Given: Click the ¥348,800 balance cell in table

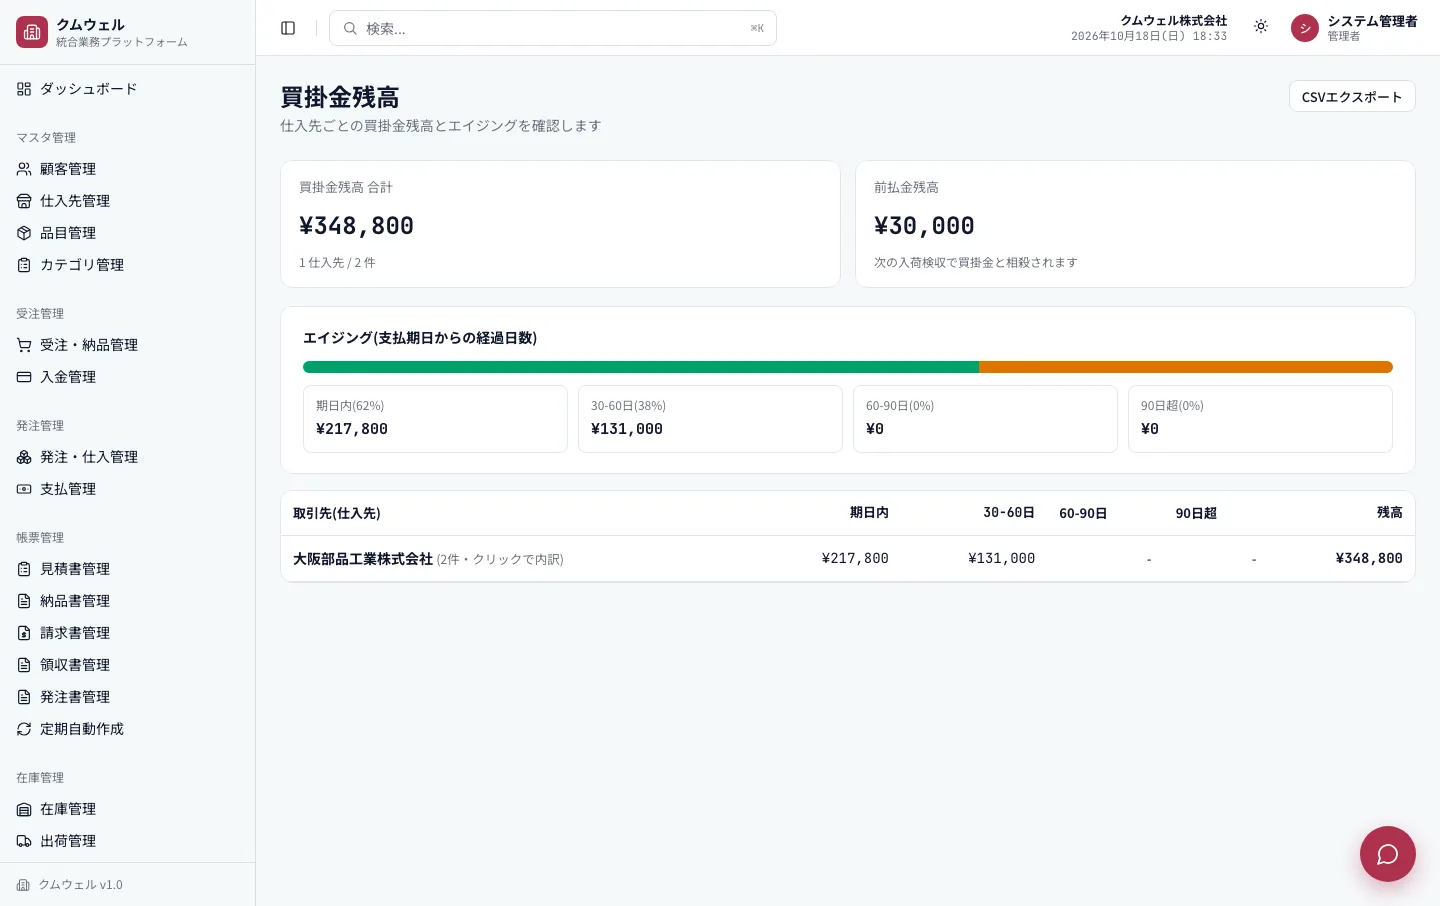Looking at the screenshot, I should [x=1369, y=559].
